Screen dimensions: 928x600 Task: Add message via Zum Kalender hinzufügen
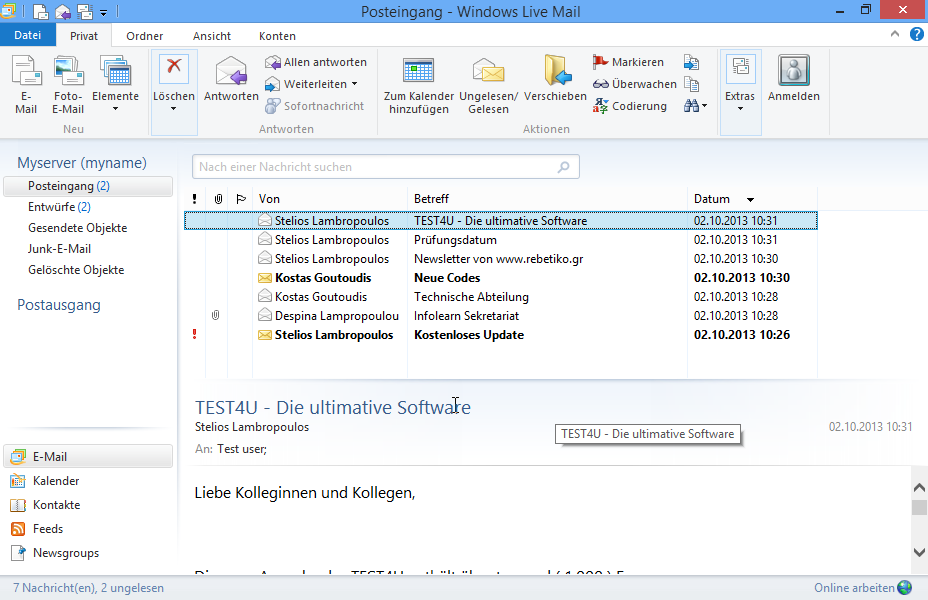pyautogui.click(x=418, y=85)
